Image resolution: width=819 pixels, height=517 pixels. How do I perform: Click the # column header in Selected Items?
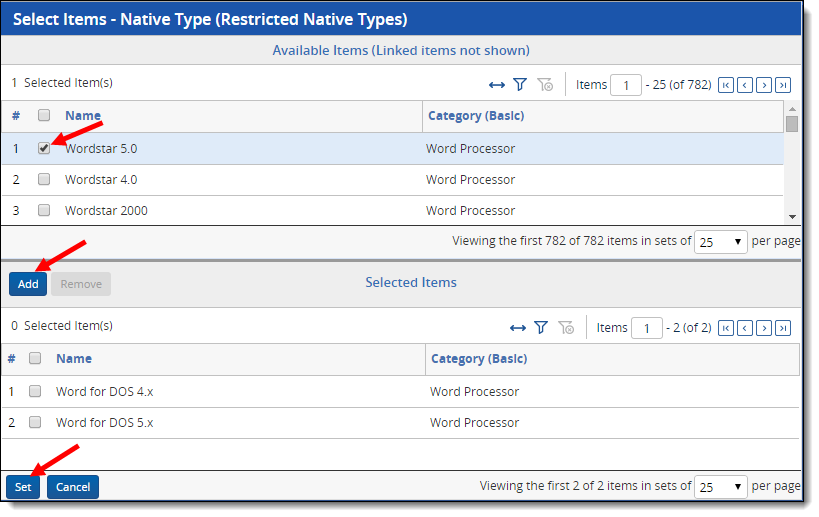tap(11, 359)
